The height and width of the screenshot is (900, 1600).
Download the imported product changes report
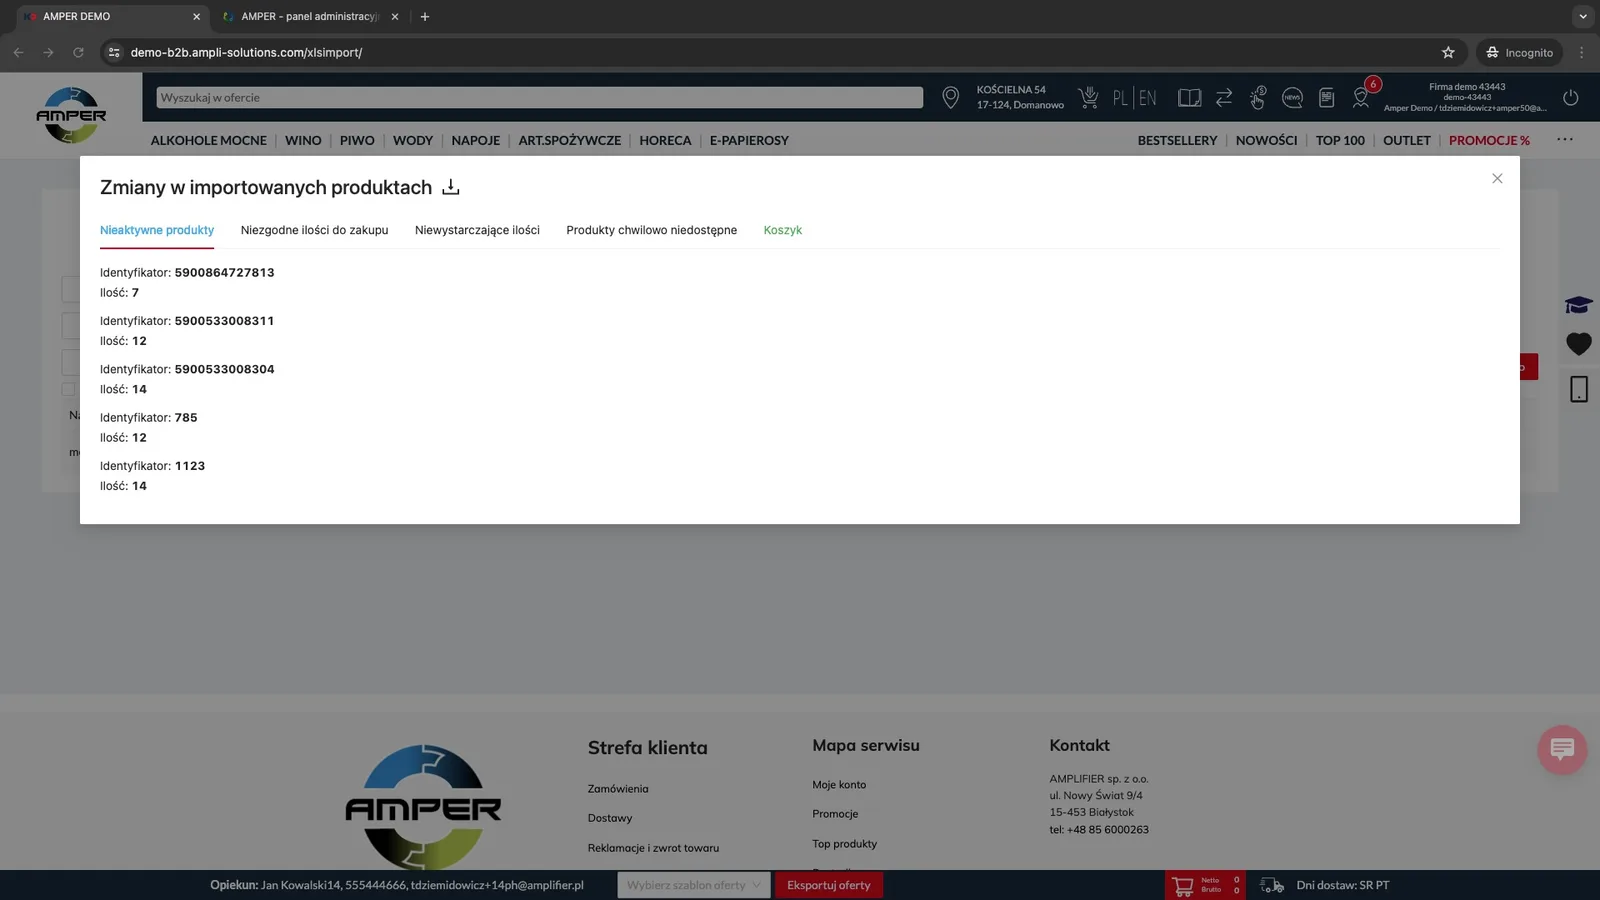[x=451, y=187]
